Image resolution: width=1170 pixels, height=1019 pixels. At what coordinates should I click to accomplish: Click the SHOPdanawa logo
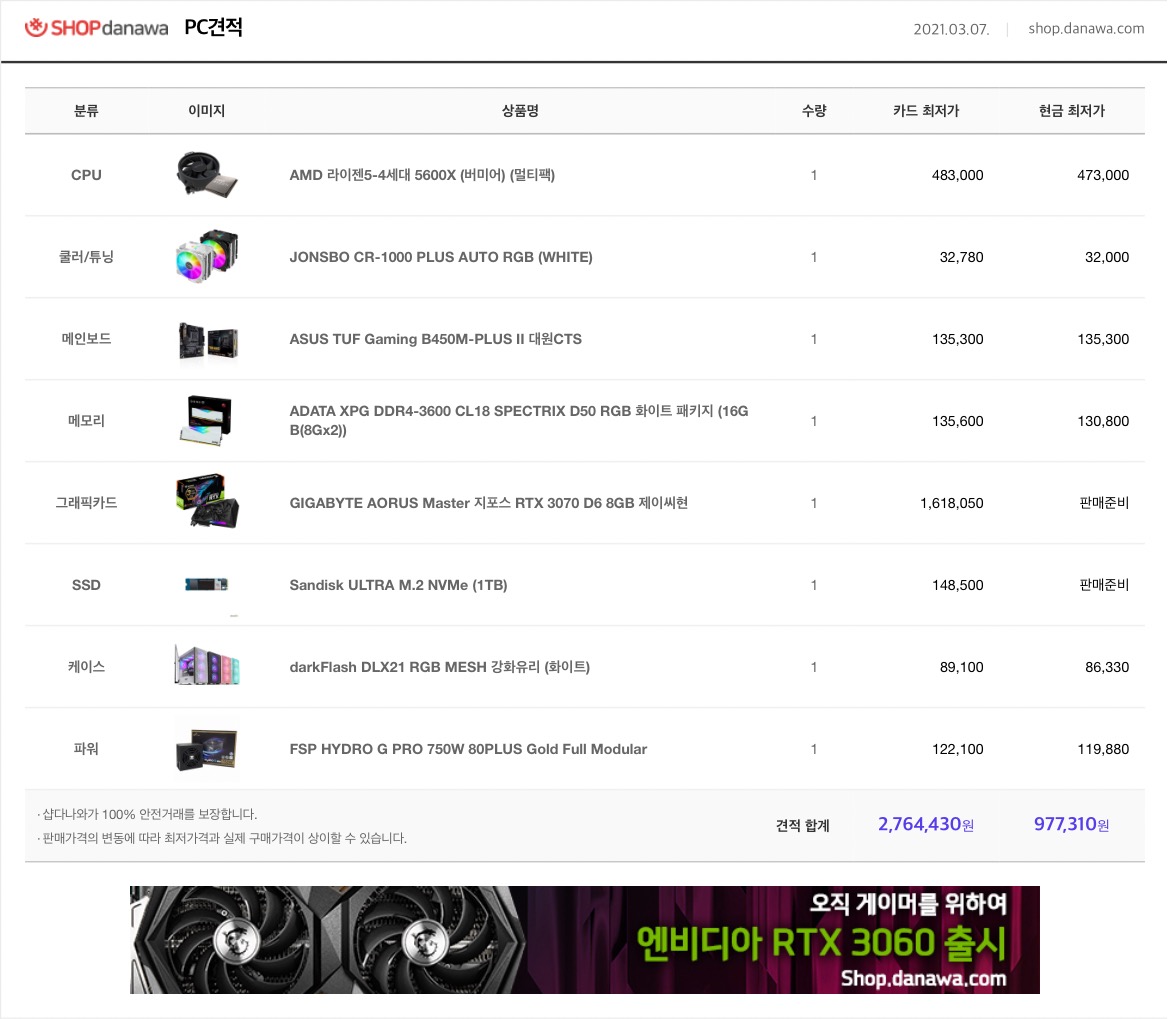[96, 28]
